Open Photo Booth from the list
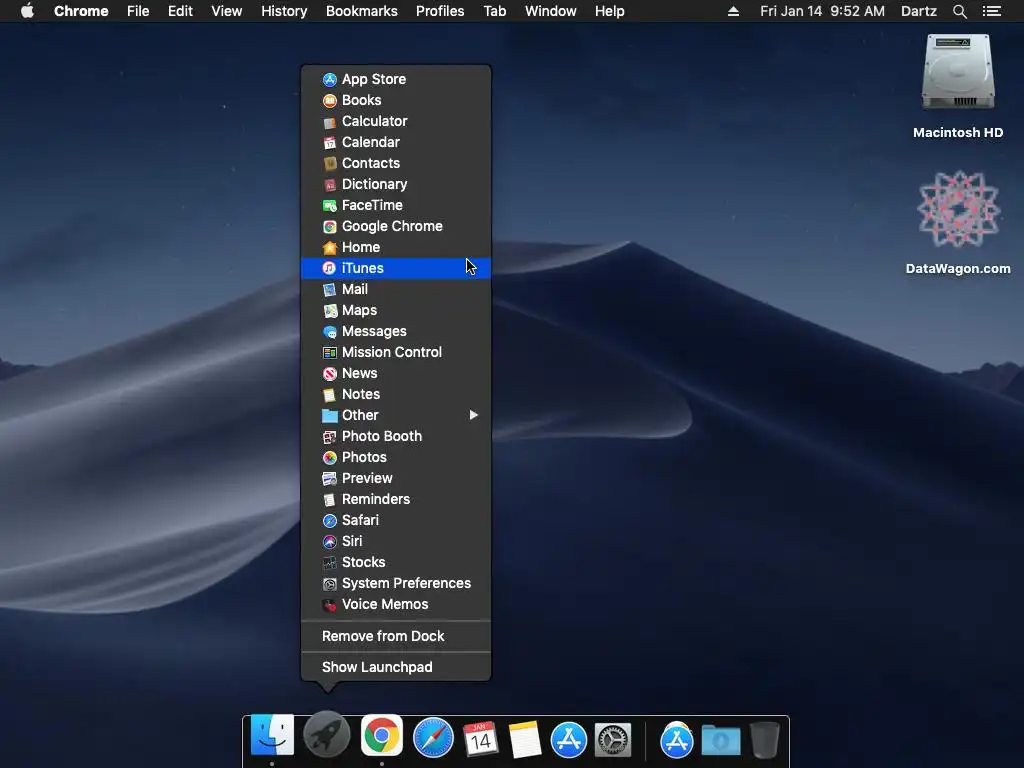This screenshot has width=1024, height=768. coord(396,436)
